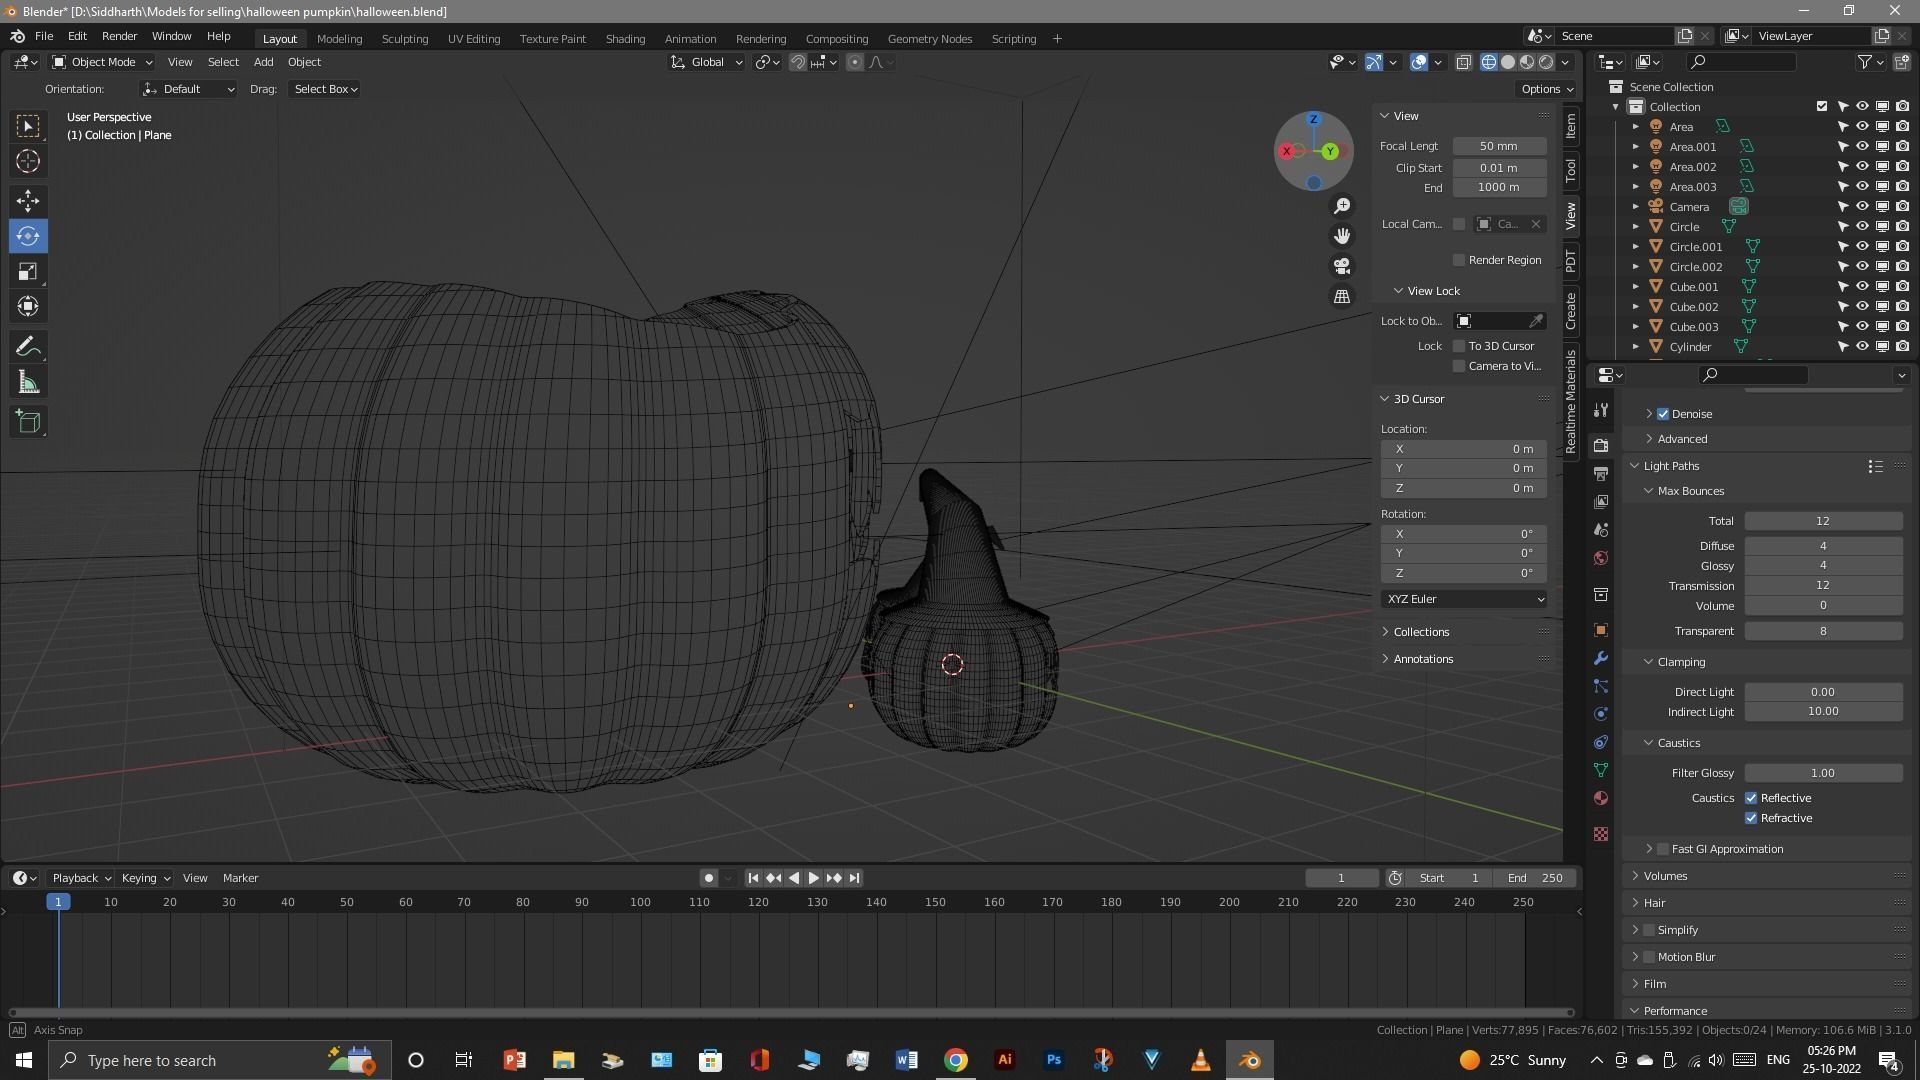Open the Physics properties tab icon
This screenshot has height=1080, width=1920.
coord(1601,714)
